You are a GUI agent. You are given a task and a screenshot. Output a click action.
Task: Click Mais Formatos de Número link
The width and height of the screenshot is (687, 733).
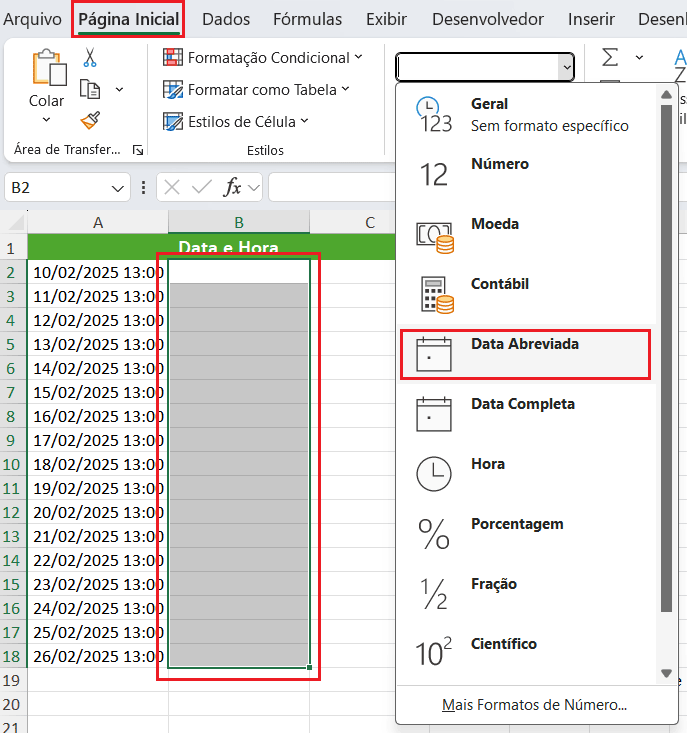[x=534, y=705]
